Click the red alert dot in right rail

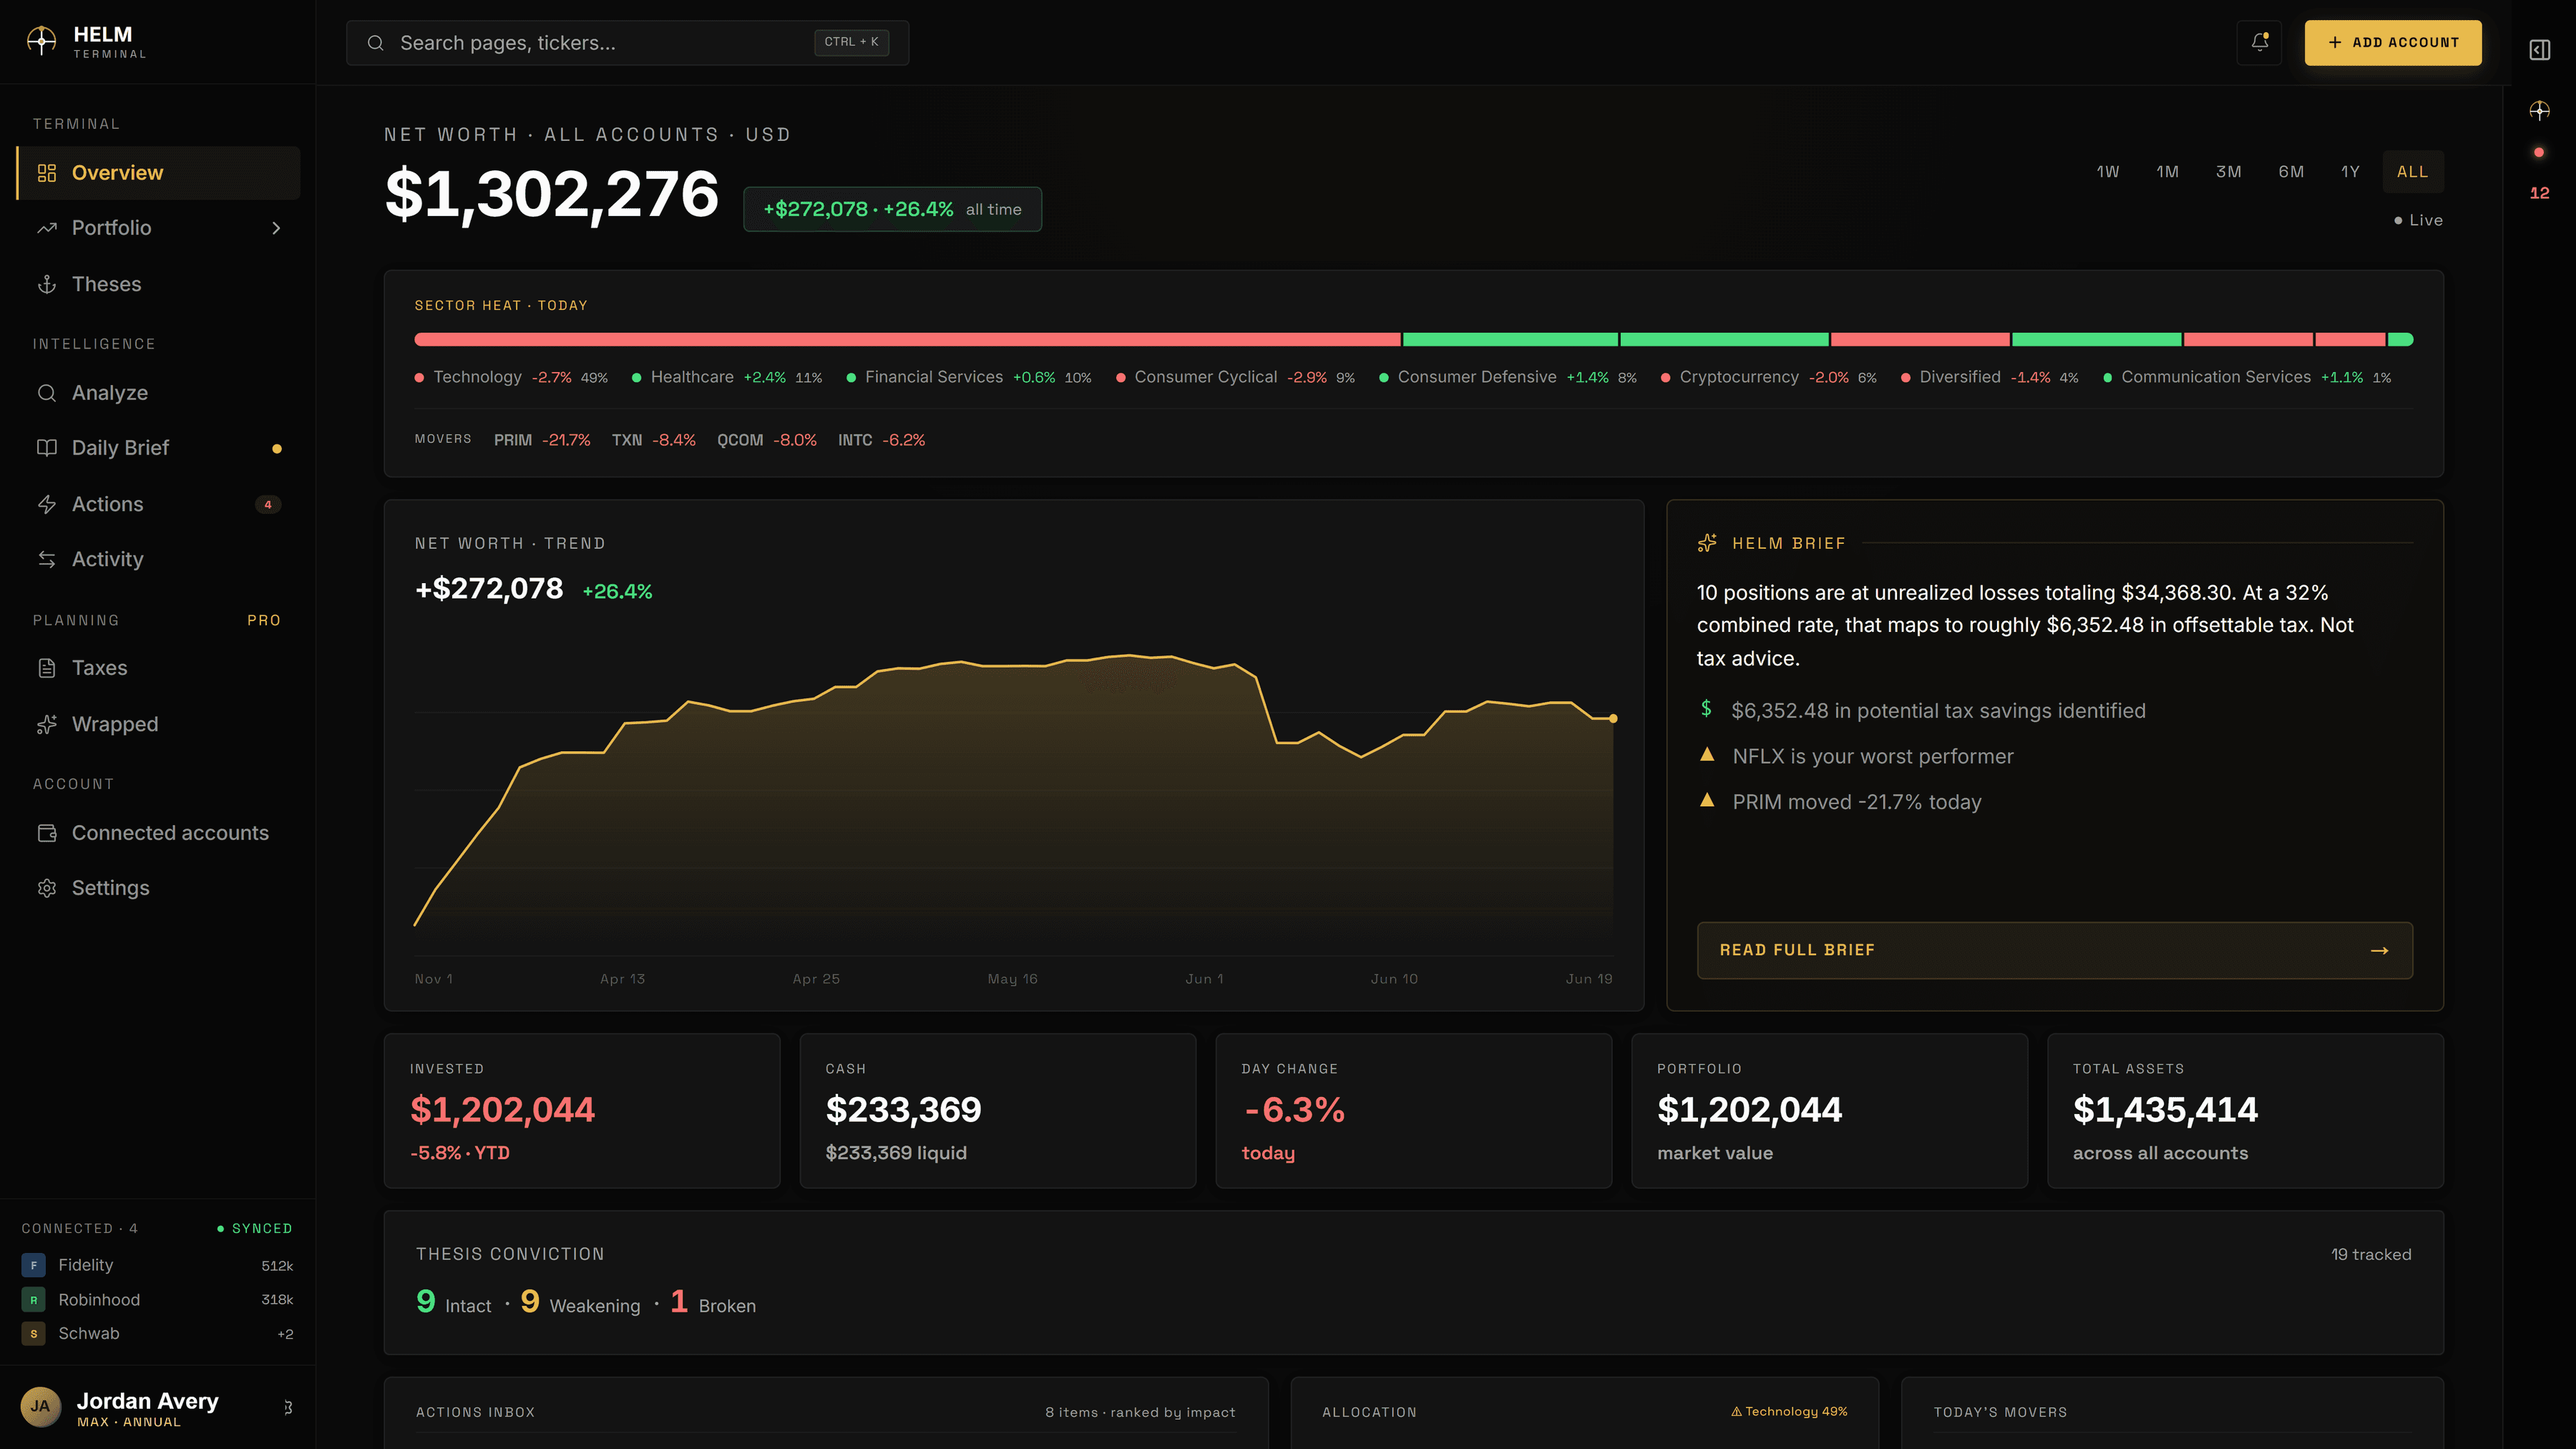[x=2539, y=153]
